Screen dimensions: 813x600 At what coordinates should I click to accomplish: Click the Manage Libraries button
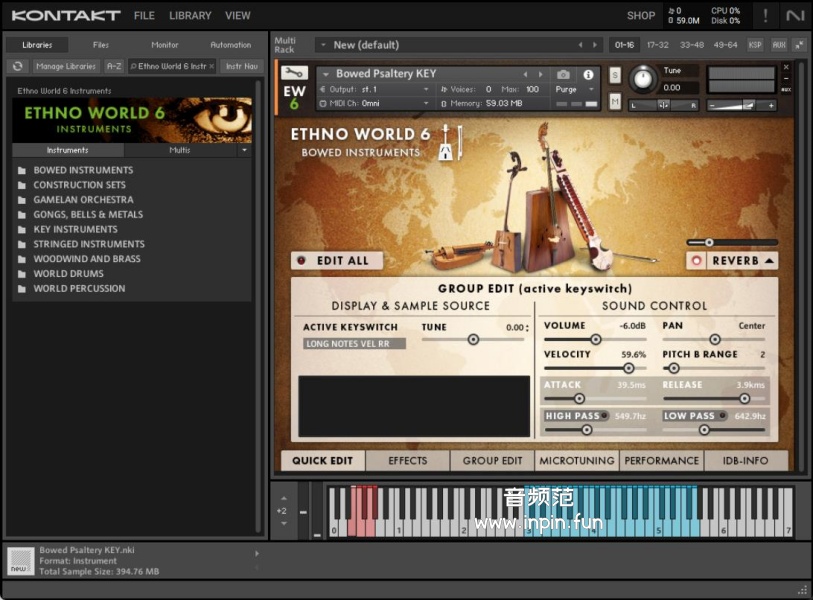coord(66,66)
